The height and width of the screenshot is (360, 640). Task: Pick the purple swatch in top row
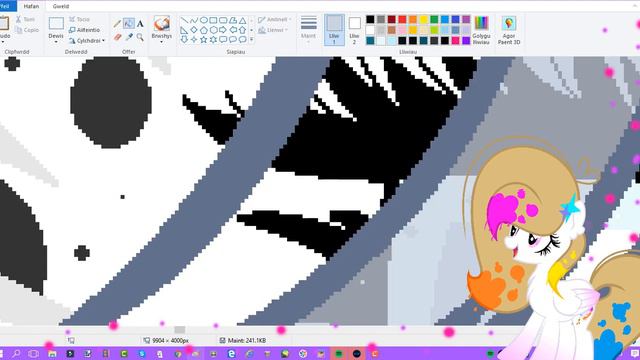(466, 19)
